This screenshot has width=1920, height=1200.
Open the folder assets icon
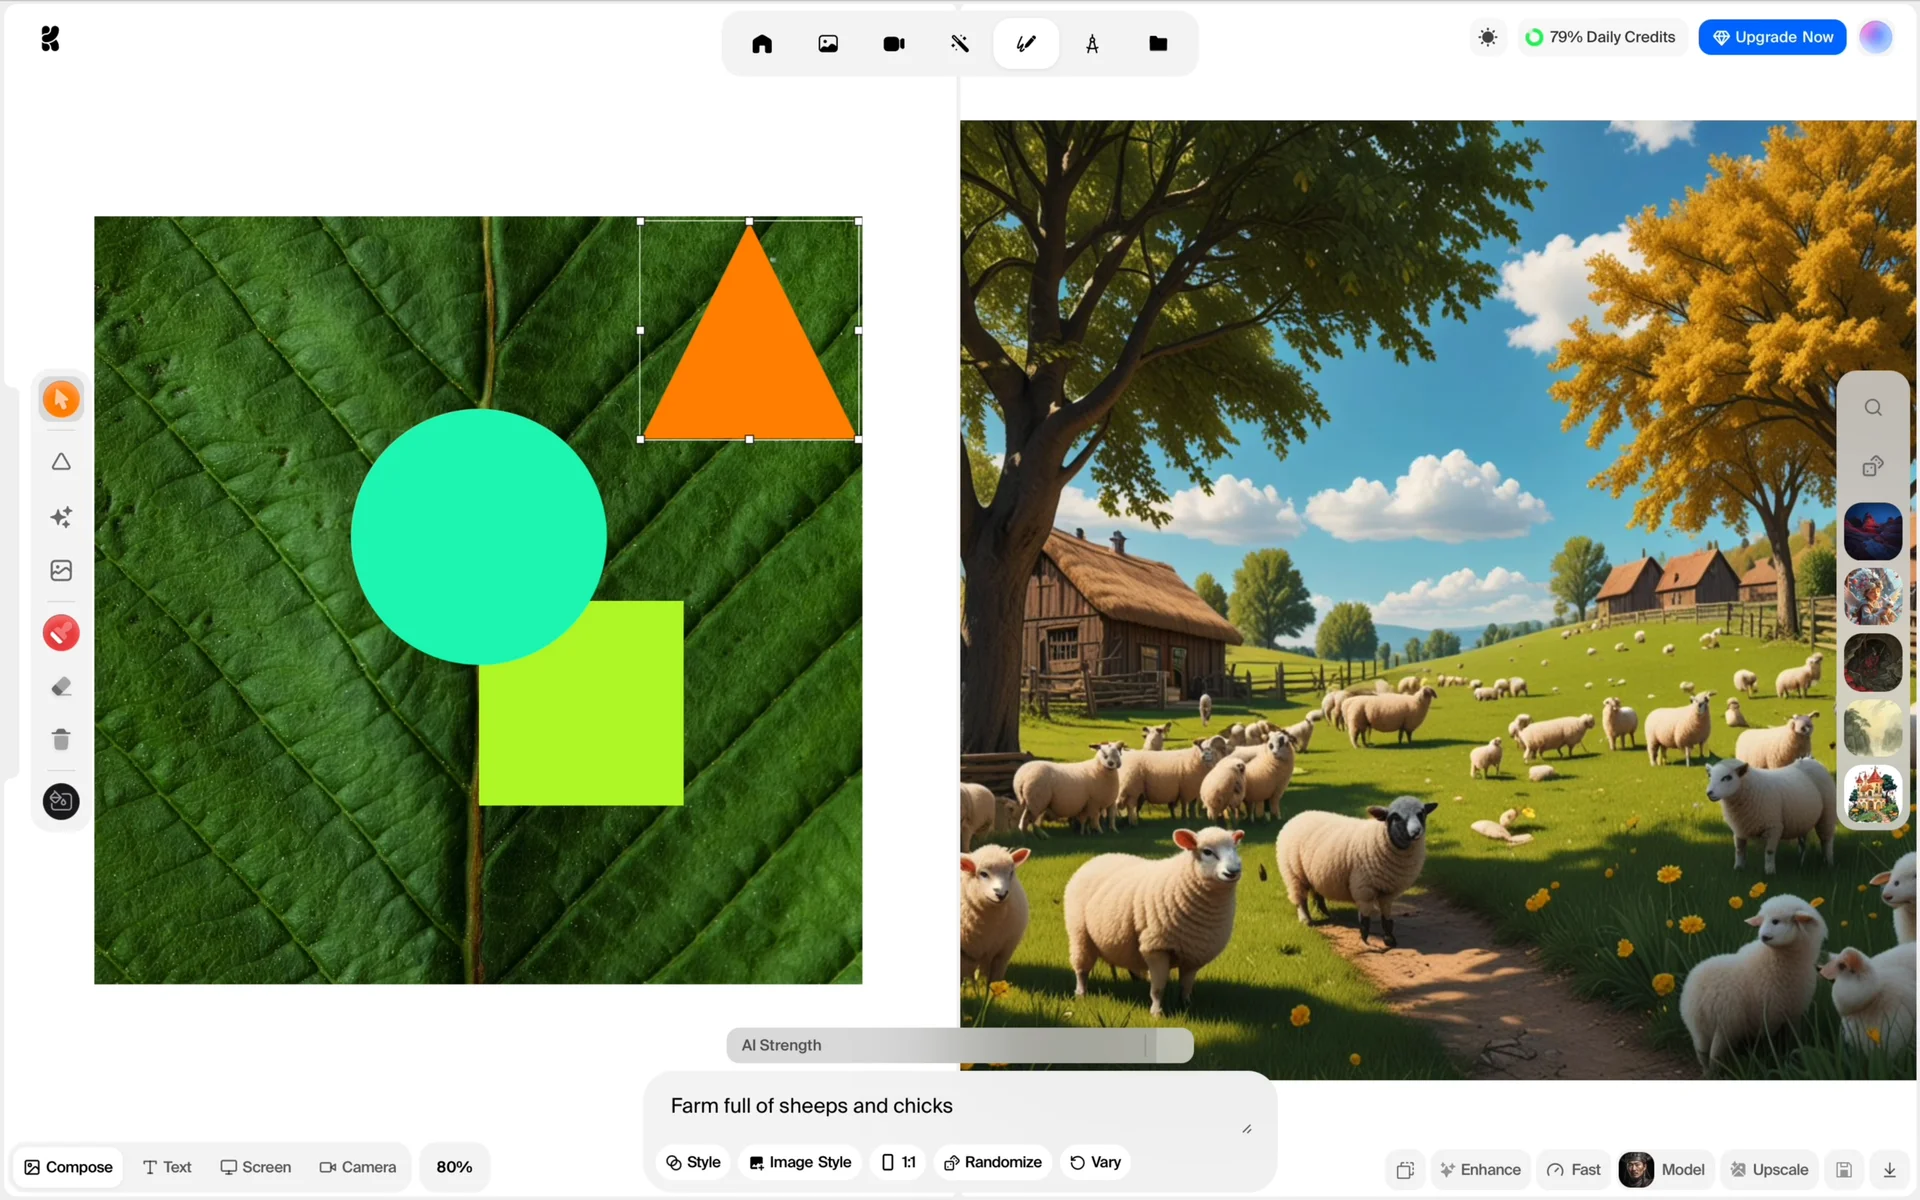(1158, 44)
